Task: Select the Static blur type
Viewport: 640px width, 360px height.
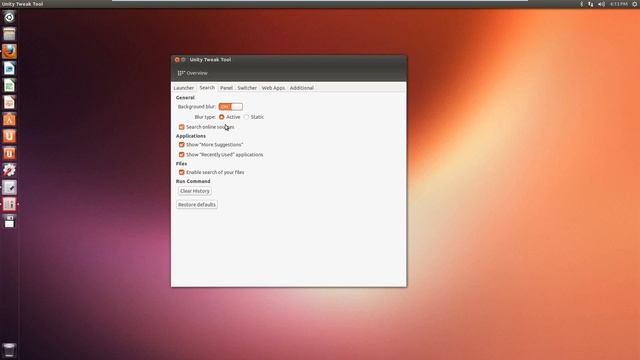Action: pyautogui.click(x=246, y=117)
